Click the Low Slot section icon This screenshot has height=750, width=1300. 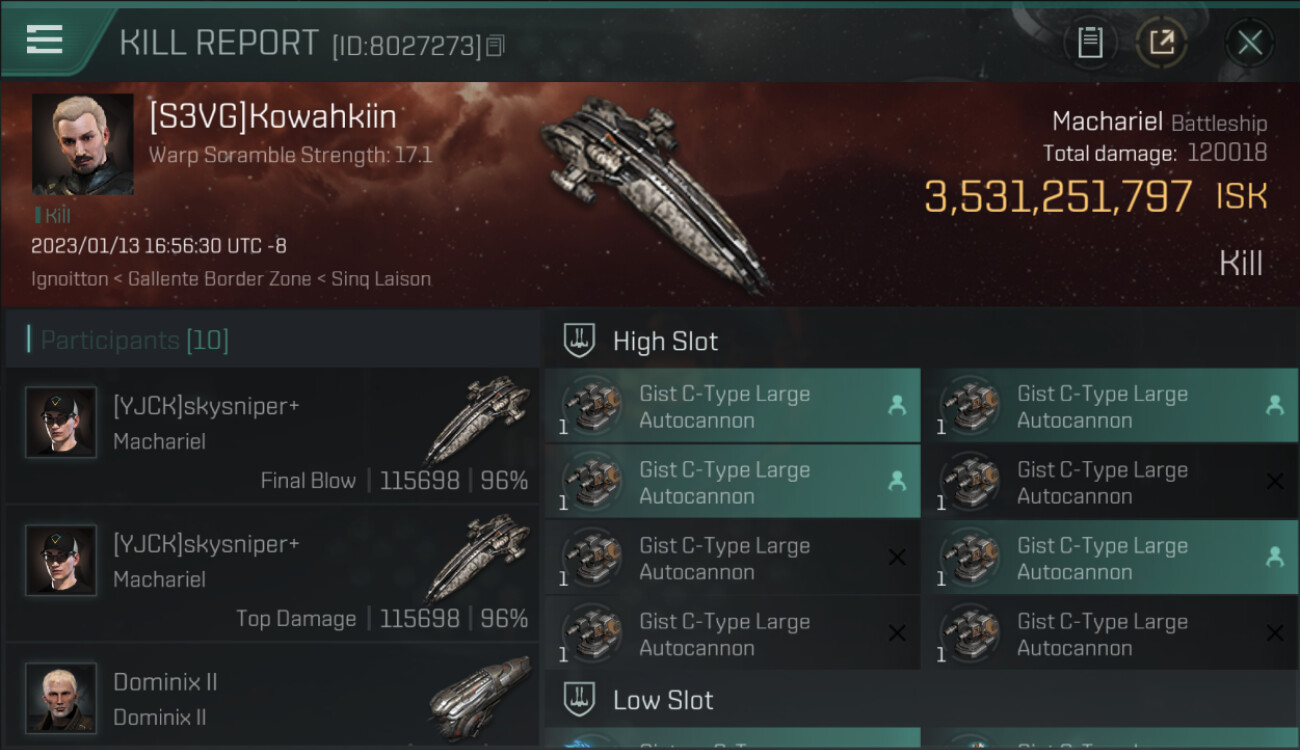click(580, 699)
